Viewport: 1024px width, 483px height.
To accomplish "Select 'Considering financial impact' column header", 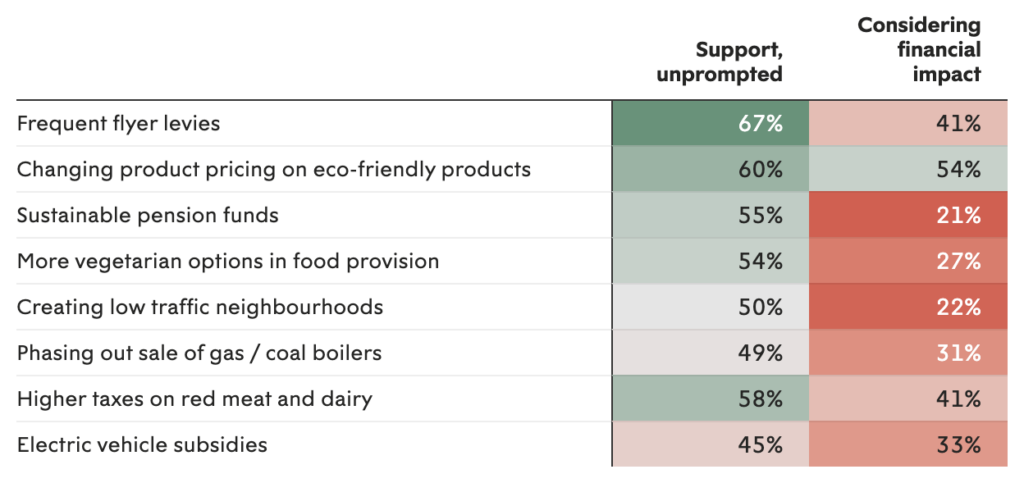I will [x=919, y=49].
